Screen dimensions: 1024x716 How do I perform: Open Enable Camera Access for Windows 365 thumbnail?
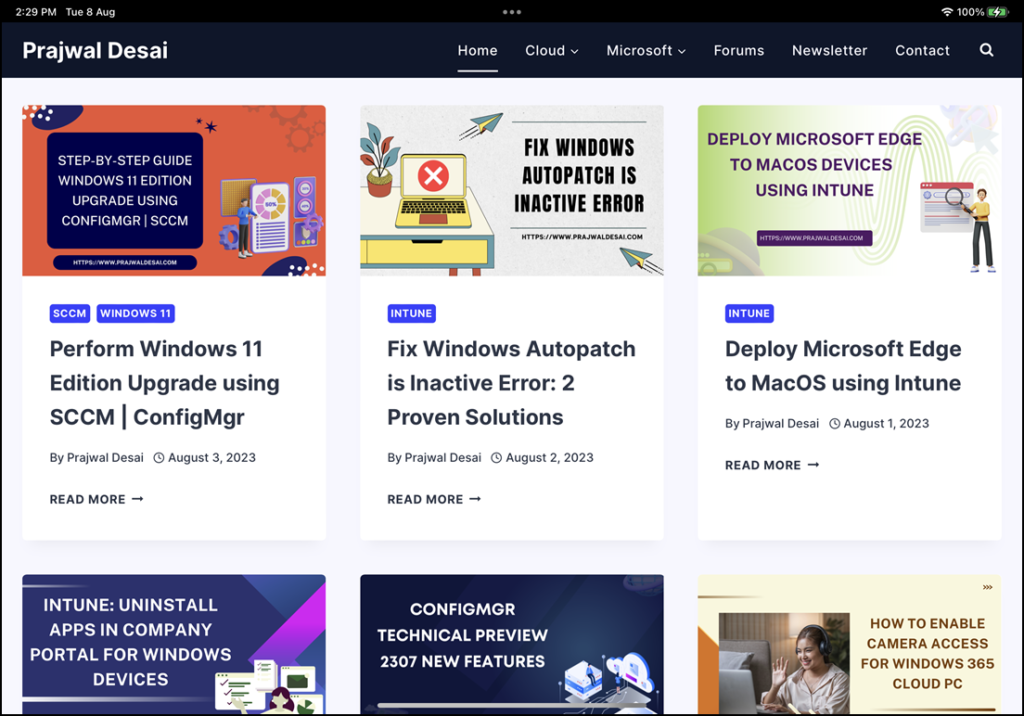(849, 644)
